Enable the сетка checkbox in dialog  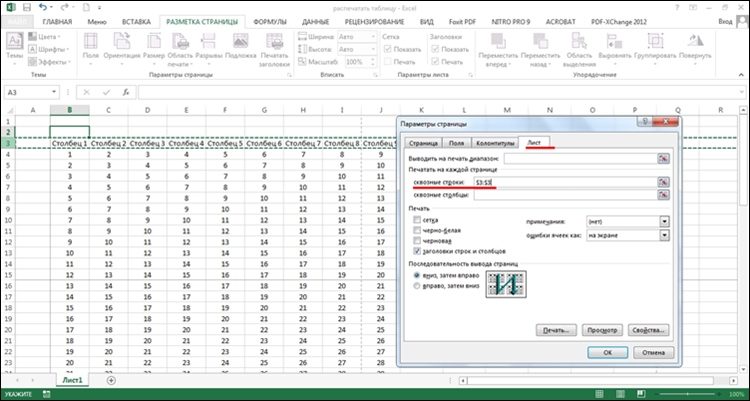click(x=417, y=218)
